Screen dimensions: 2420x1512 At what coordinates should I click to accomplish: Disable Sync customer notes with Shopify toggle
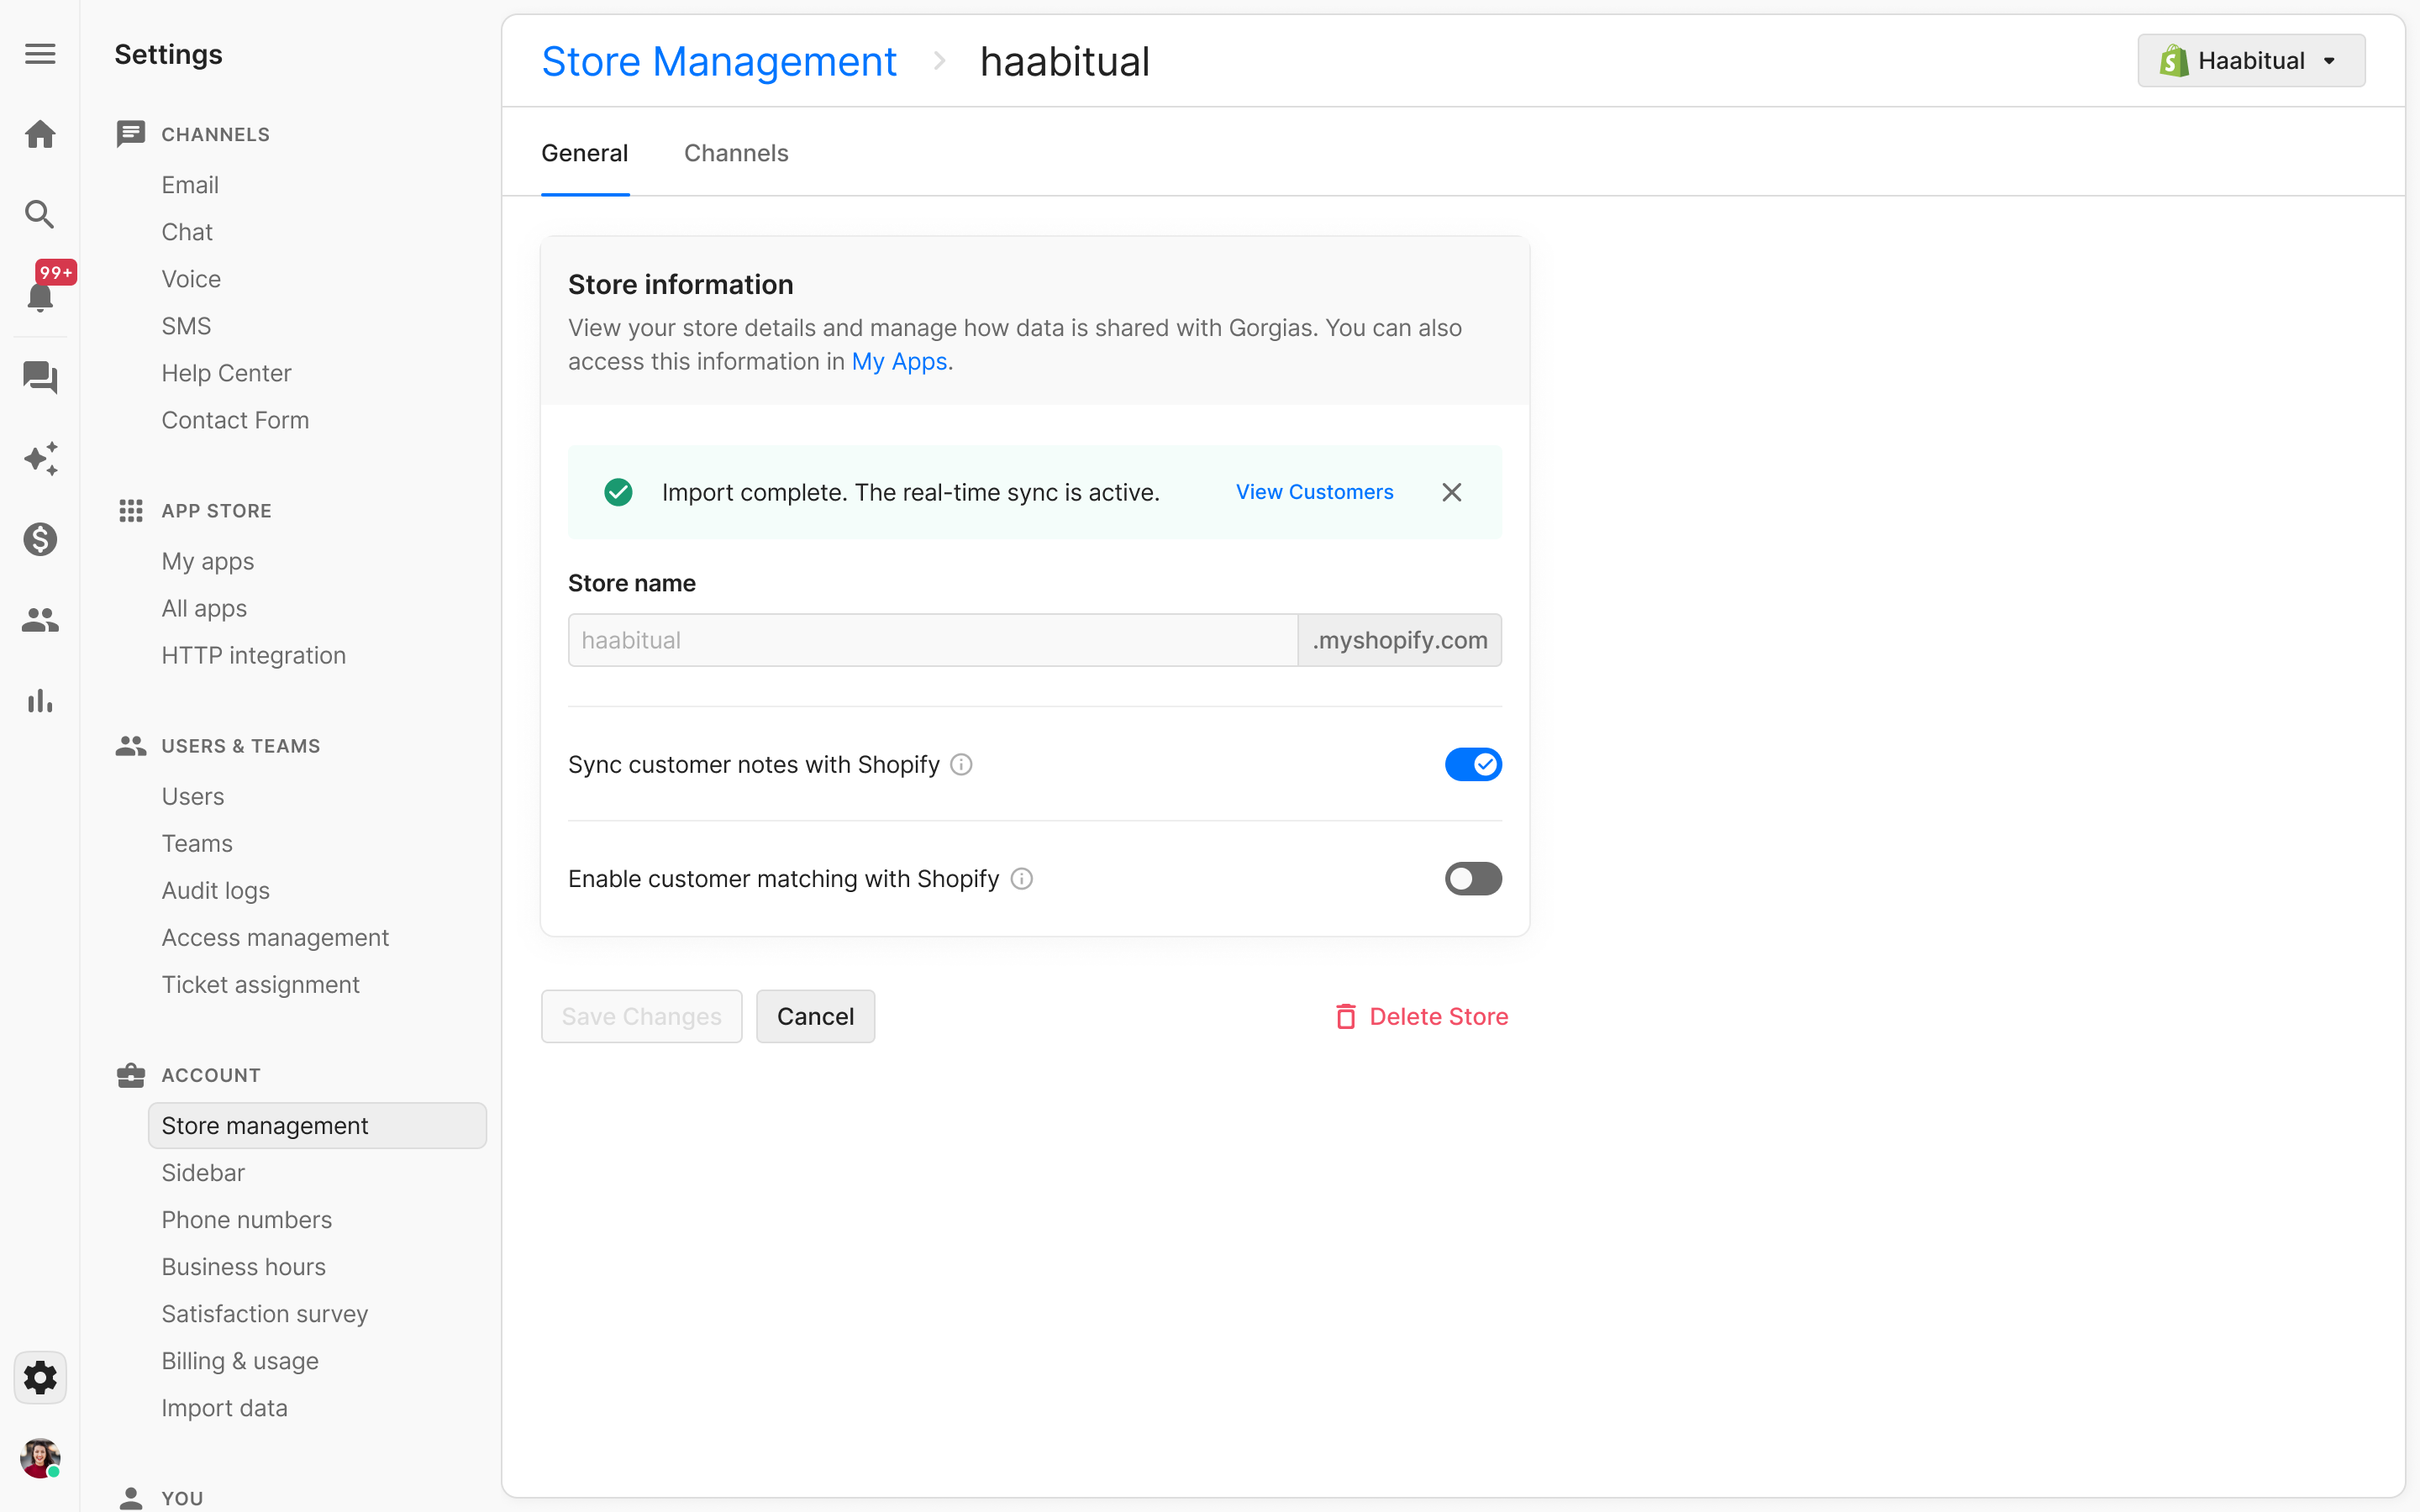tap(1473, 765)
